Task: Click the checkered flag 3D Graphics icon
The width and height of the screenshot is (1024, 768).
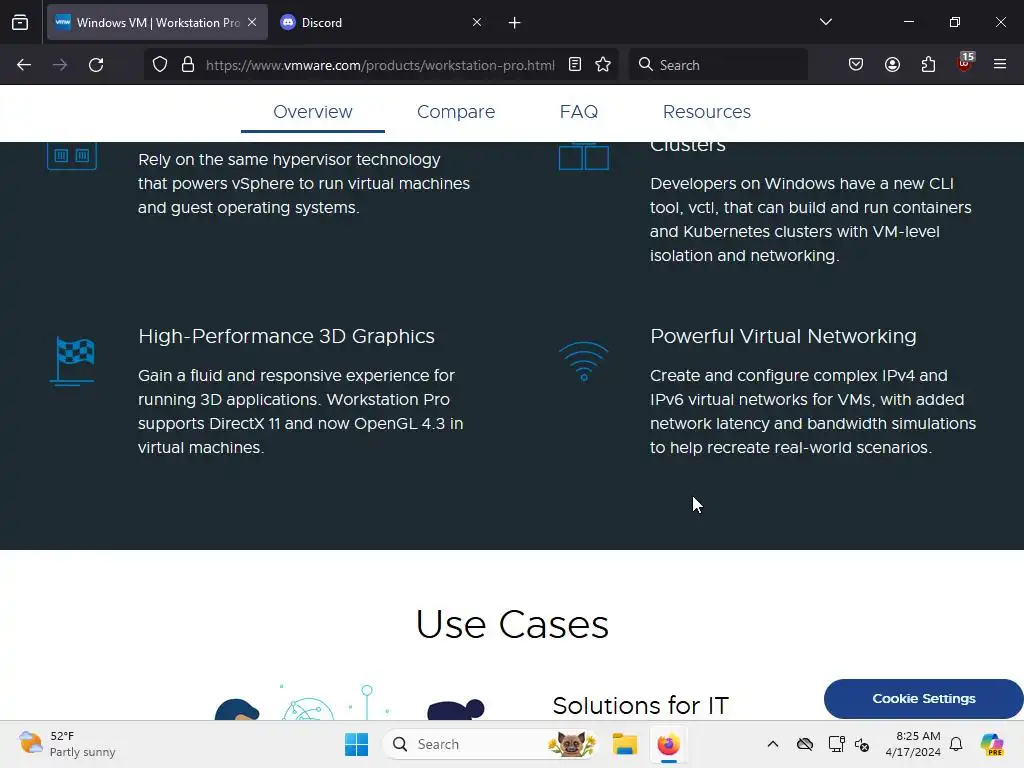Action: pyautogui.click(x=72, y=360)
